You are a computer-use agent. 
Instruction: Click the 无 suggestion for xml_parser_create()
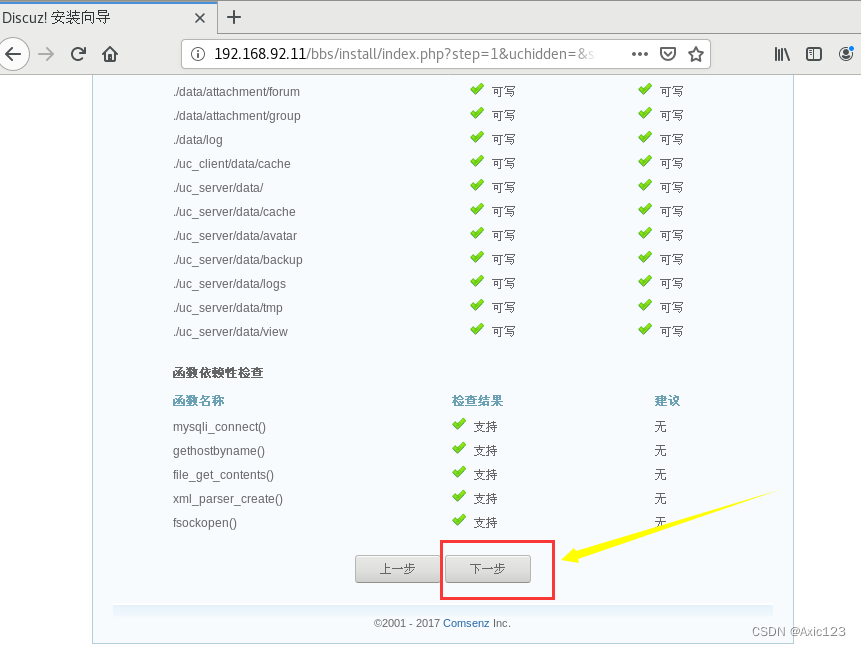pyautogui.click(x=660, y=499)
